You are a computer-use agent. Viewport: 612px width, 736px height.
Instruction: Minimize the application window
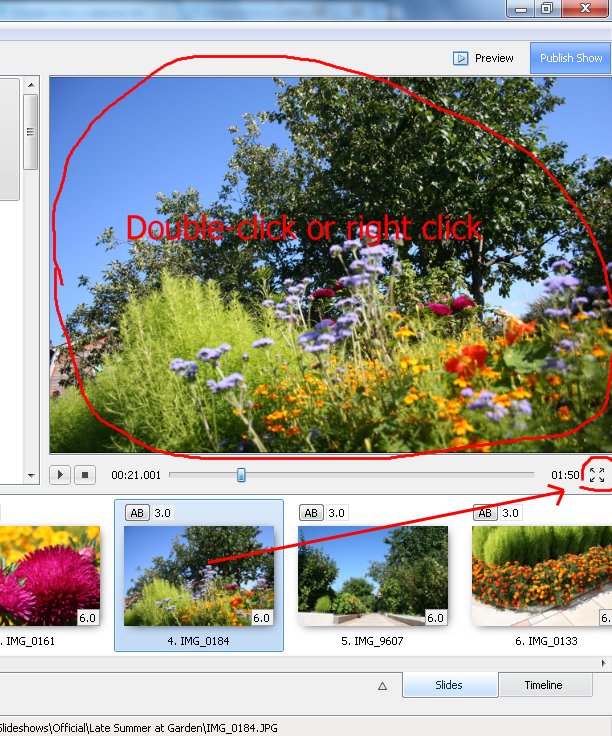(x=521, y=8)
